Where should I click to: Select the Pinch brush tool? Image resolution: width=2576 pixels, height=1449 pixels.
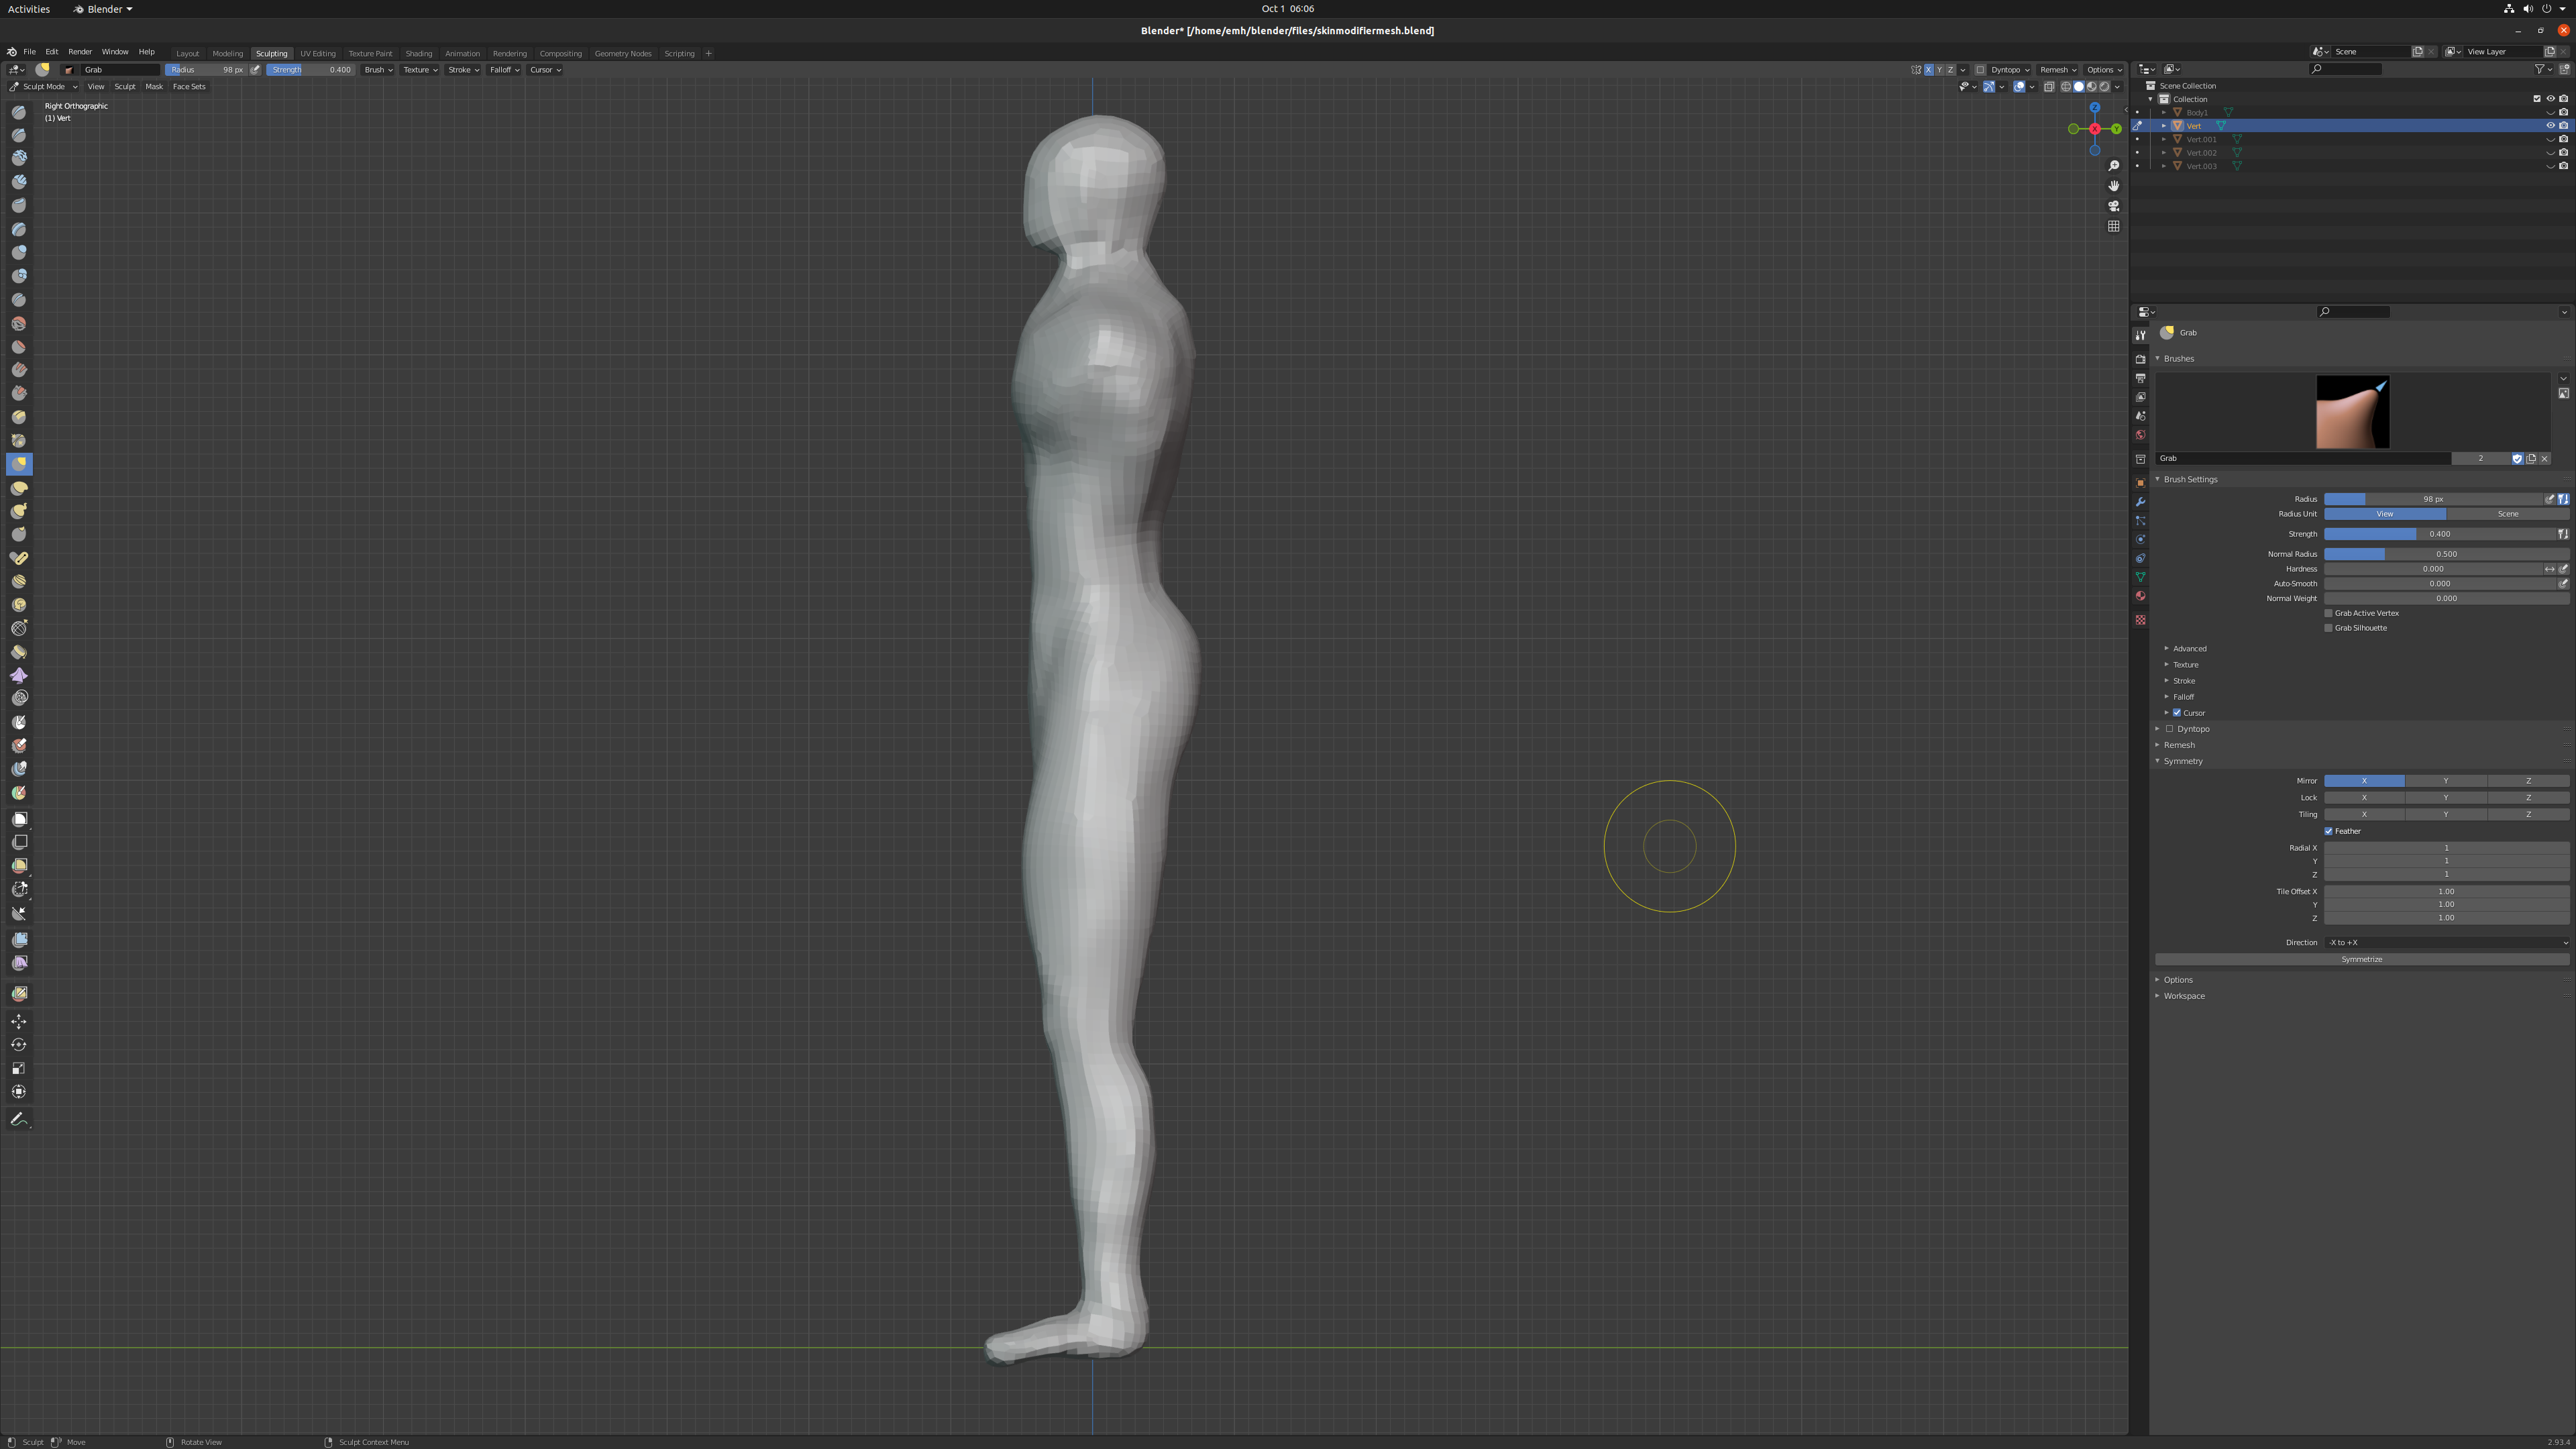[19, 440]
